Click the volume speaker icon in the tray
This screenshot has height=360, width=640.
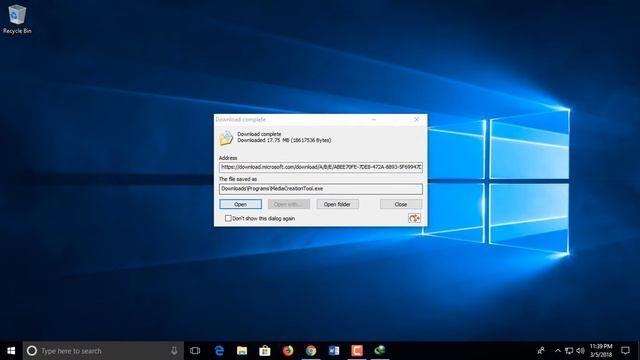580,351
